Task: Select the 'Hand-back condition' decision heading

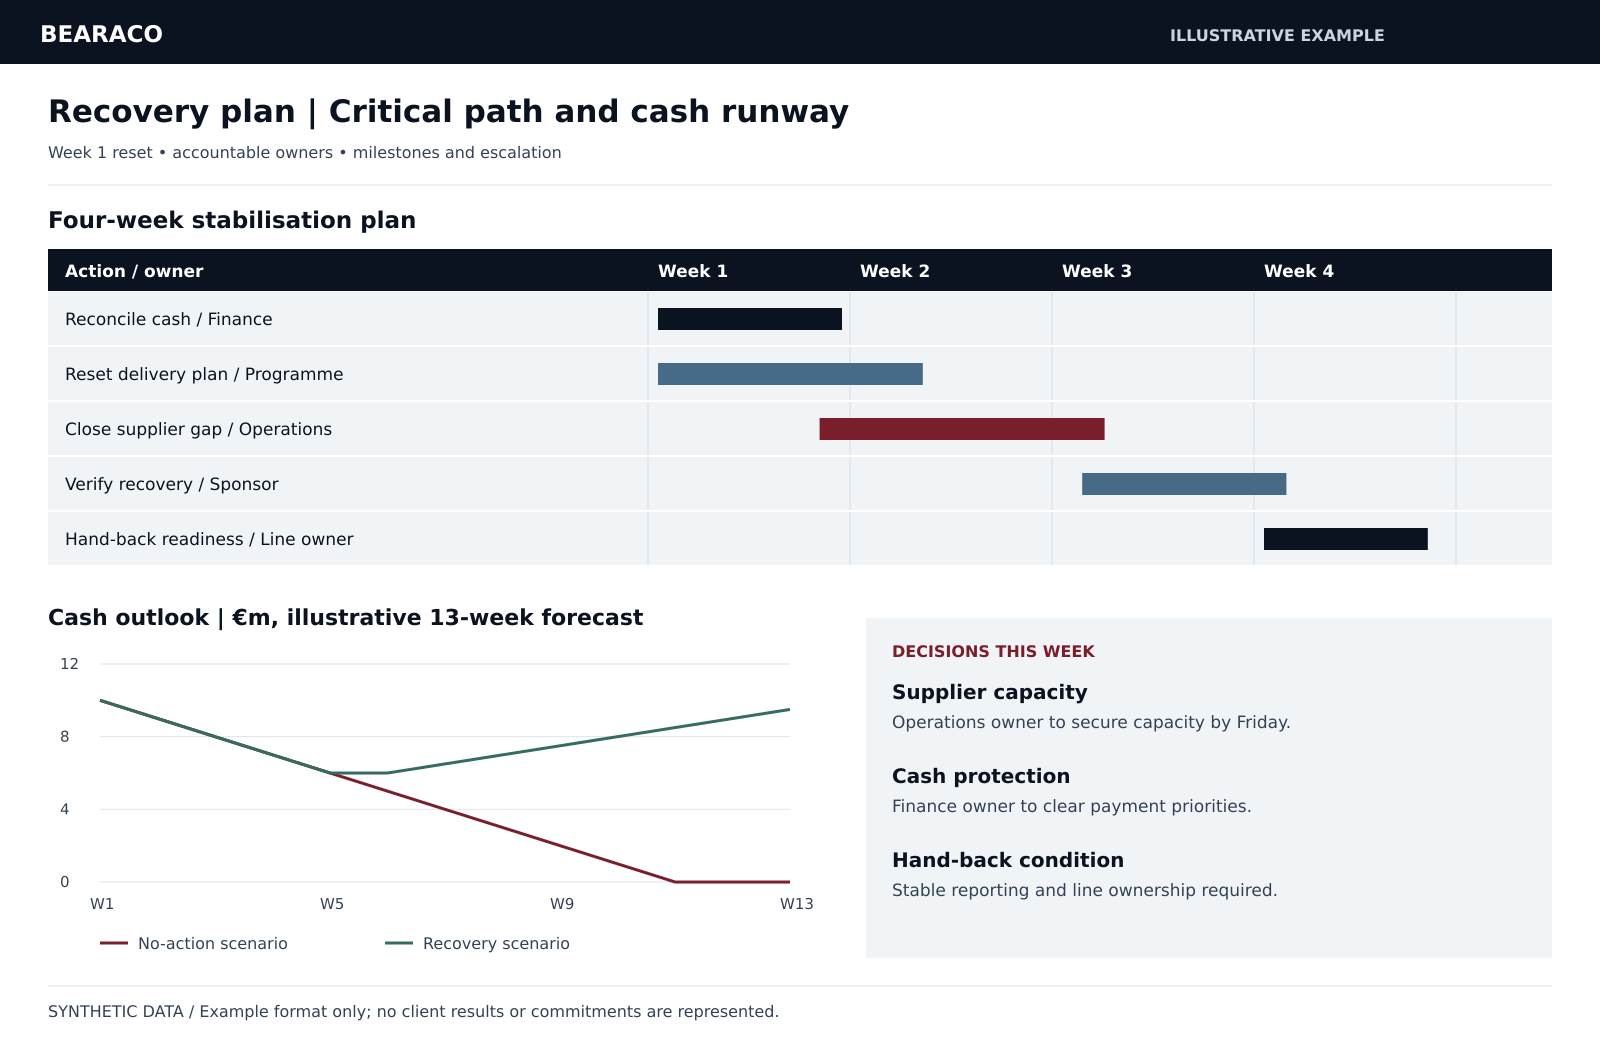Action: 1008,860
